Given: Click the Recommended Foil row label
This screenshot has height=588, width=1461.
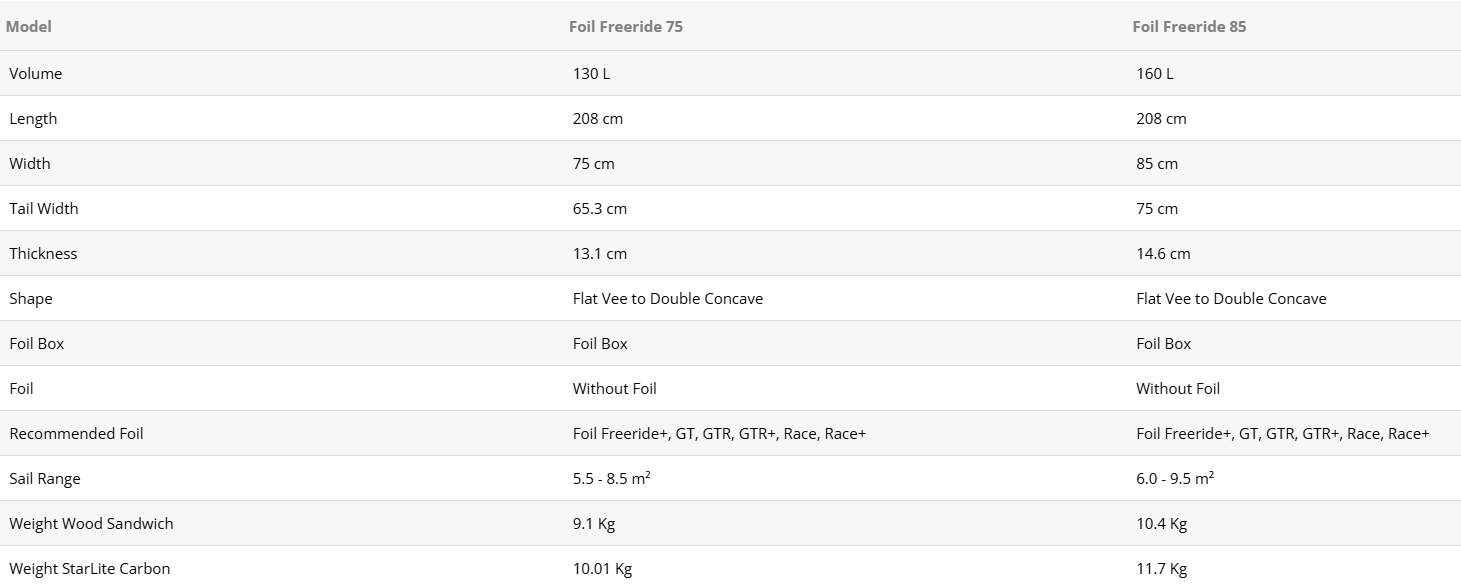Looking at the screenshot, I should click(76, 434).
